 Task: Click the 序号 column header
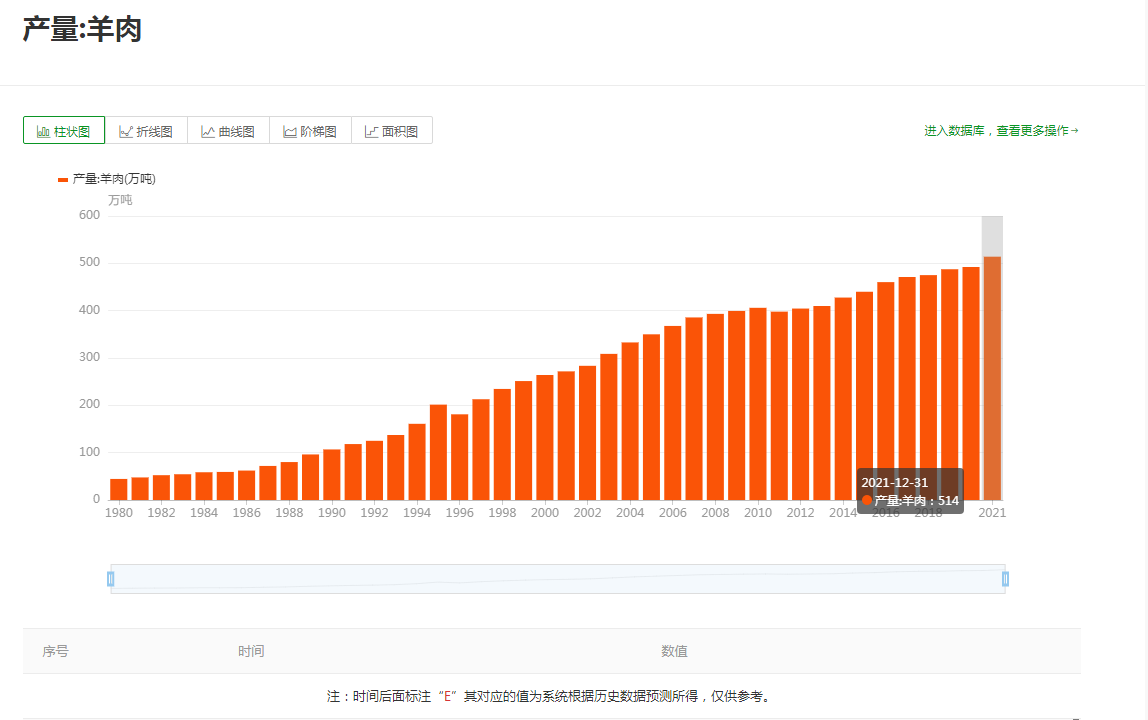point(56,651)
